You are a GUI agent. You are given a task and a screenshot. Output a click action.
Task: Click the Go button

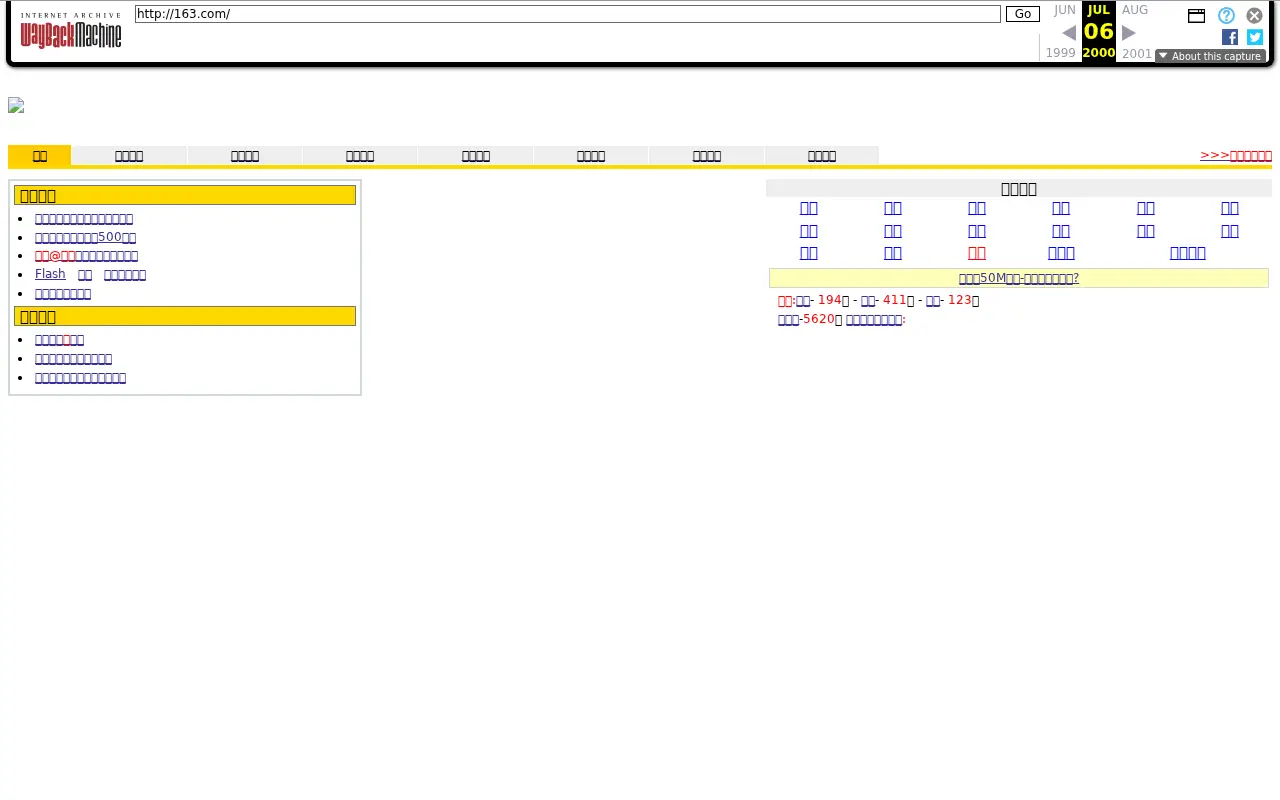click(1023, 14)
